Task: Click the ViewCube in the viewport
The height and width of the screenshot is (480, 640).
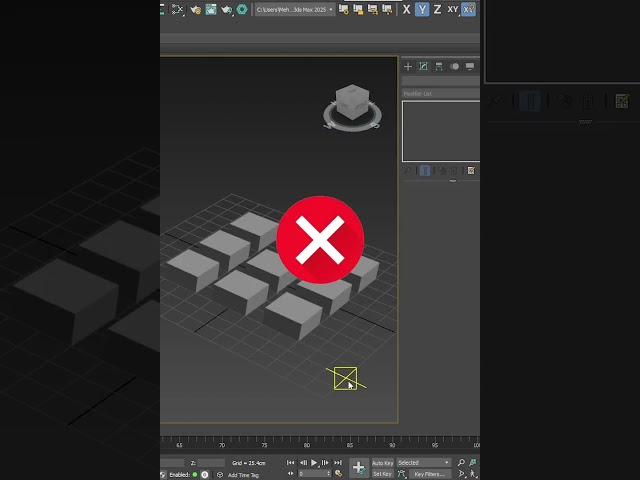Action: pos(352,102)
